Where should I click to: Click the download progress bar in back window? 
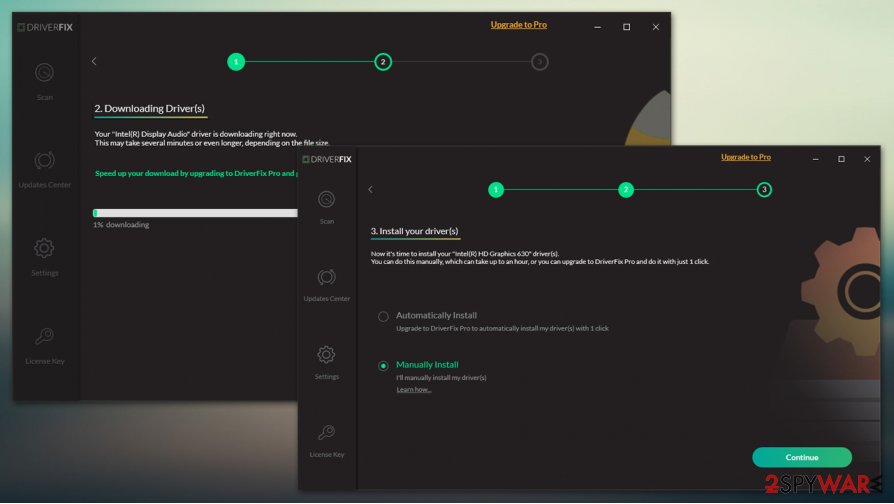(195, 213)
